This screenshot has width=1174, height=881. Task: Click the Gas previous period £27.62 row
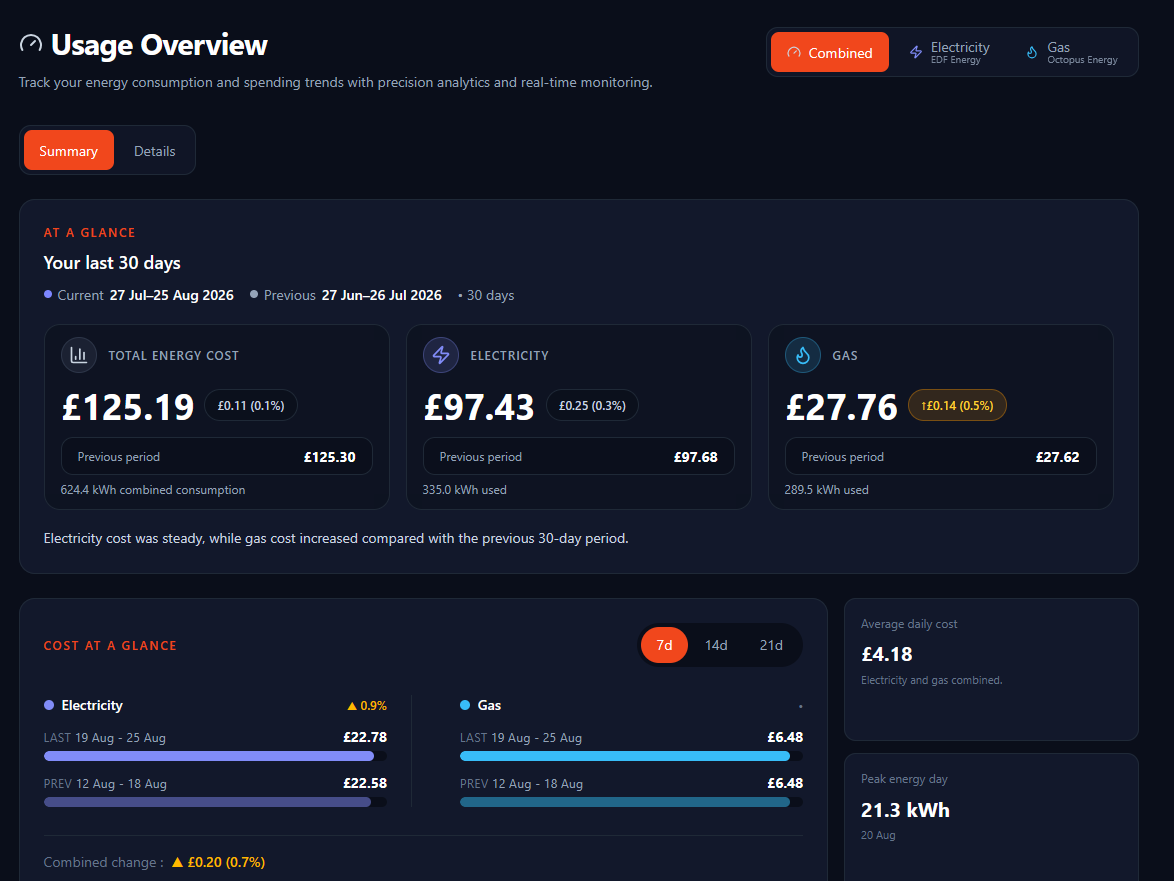click(940, 457)
